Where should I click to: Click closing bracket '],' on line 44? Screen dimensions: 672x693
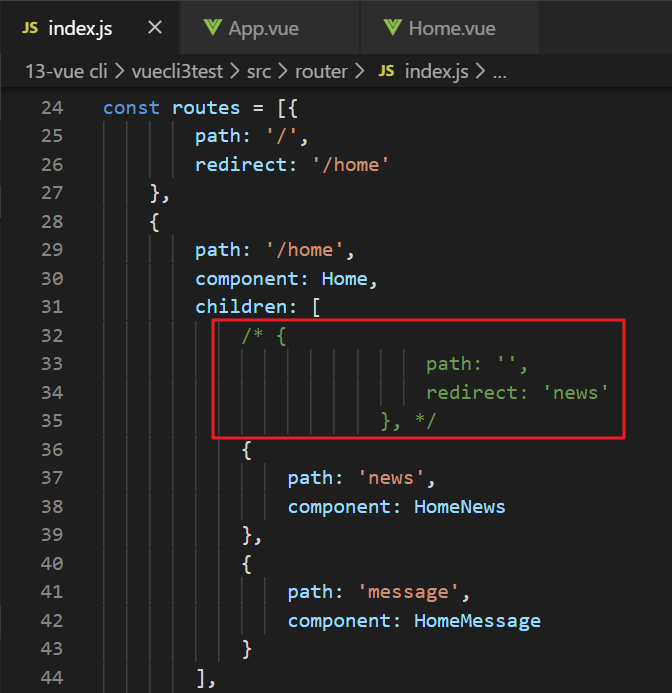[206, 678]
